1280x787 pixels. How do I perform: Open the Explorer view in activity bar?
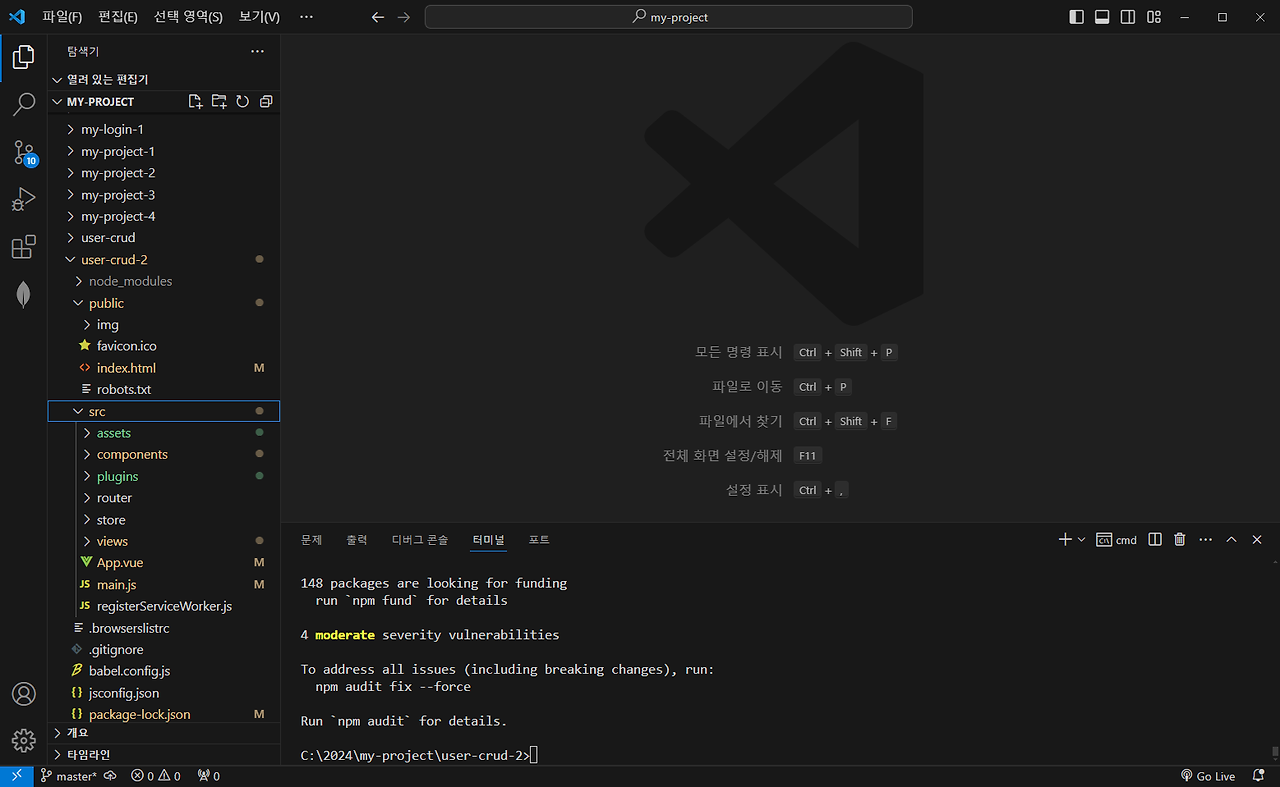click(x=23, y=56)
